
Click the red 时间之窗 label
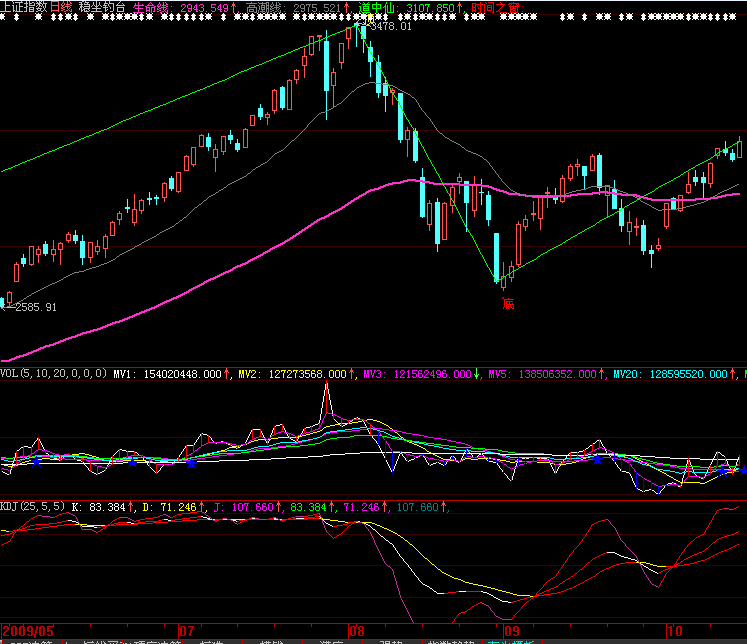pyautogui.click(x=495, y=8)
